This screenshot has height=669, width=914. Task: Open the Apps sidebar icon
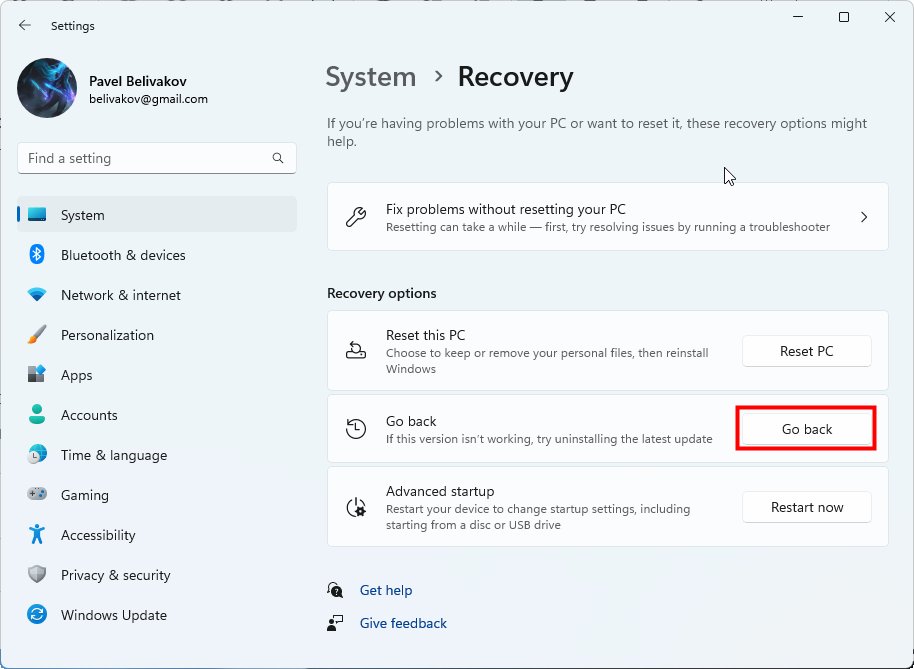point(37,375)
